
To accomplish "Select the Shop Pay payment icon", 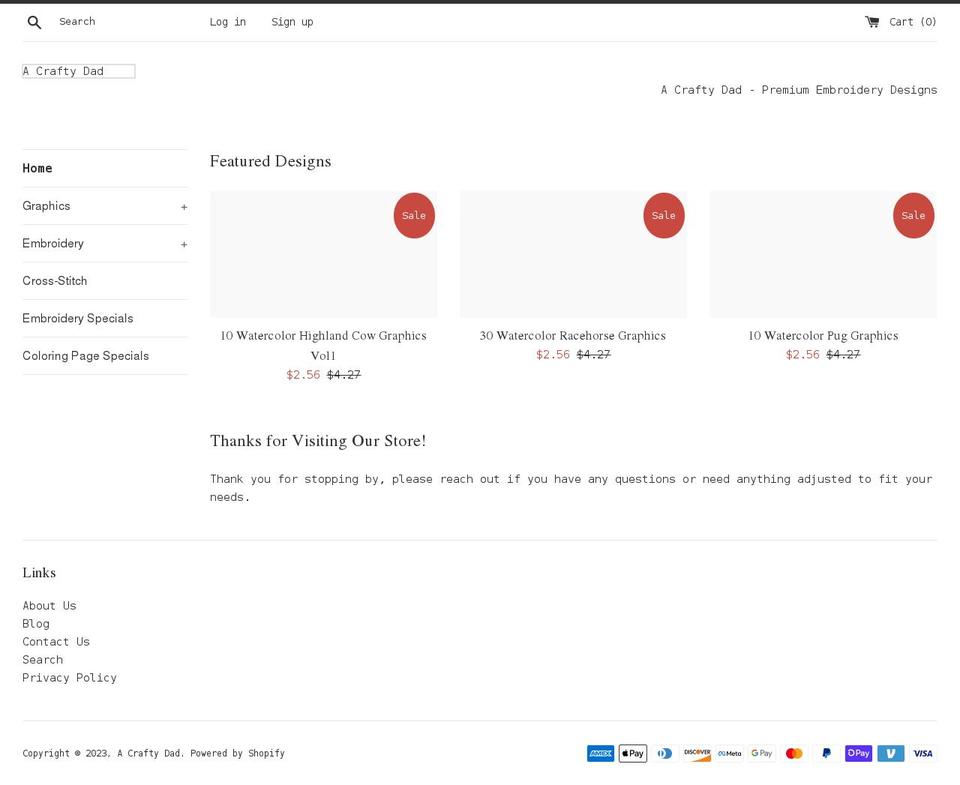I will click(x=858, y=753).
